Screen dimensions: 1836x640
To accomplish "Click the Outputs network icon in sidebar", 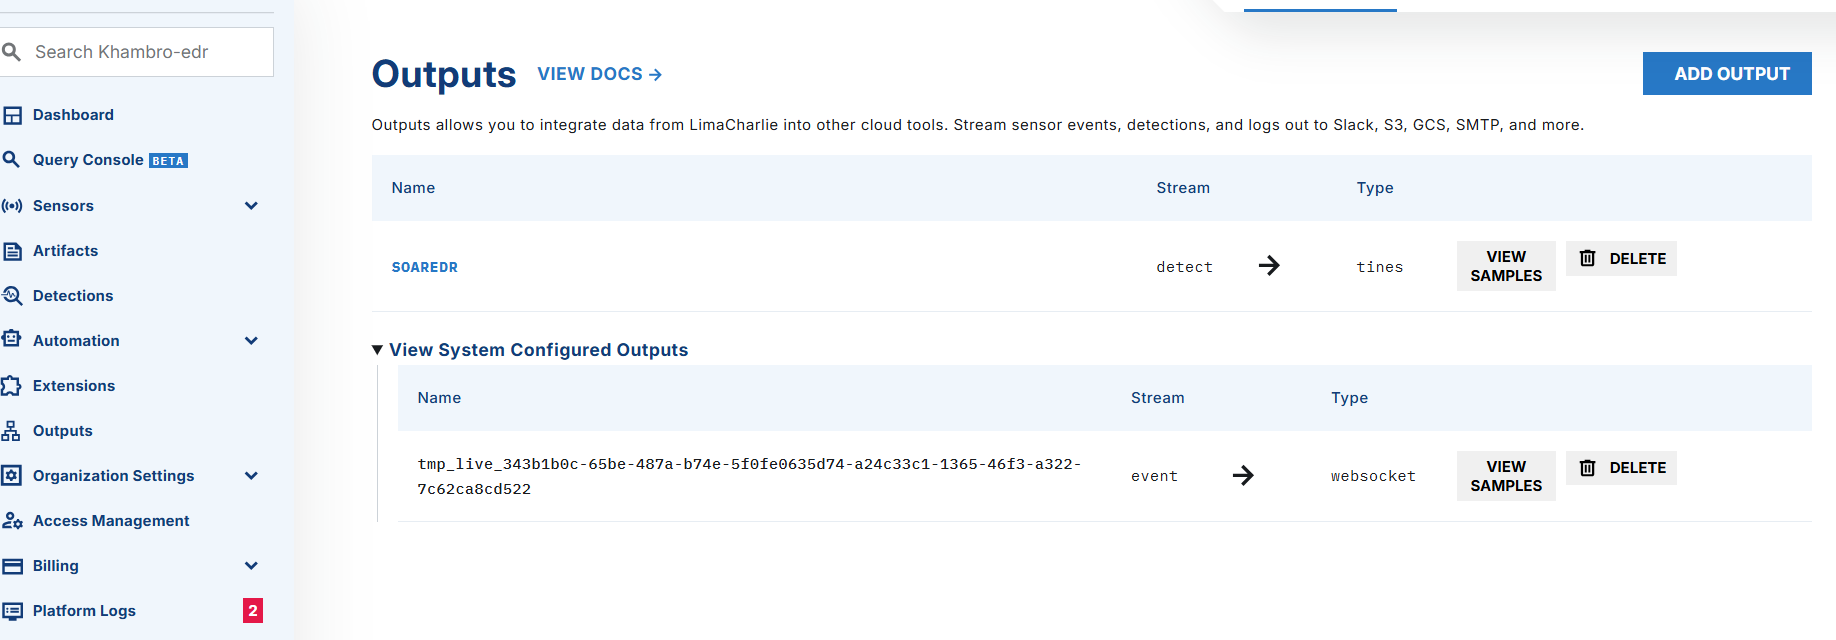I will (x=12, y=431).
